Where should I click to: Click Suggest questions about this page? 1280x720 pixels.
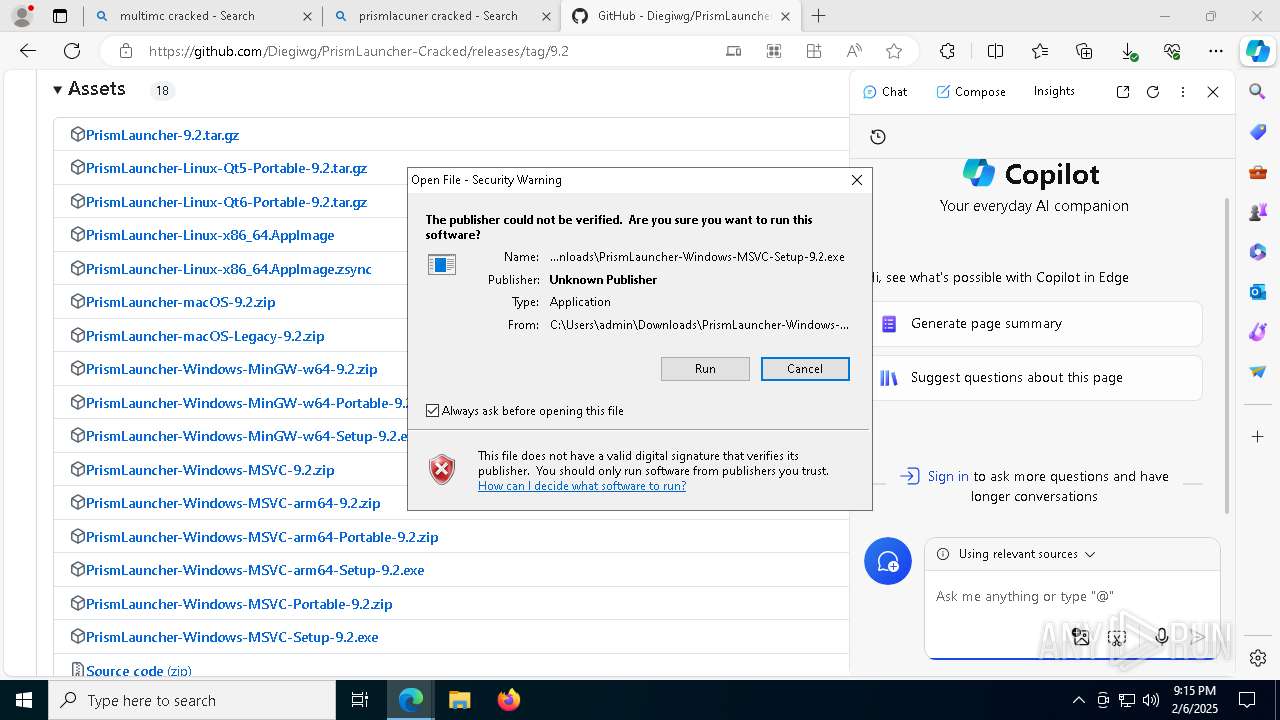[1035, 378]
